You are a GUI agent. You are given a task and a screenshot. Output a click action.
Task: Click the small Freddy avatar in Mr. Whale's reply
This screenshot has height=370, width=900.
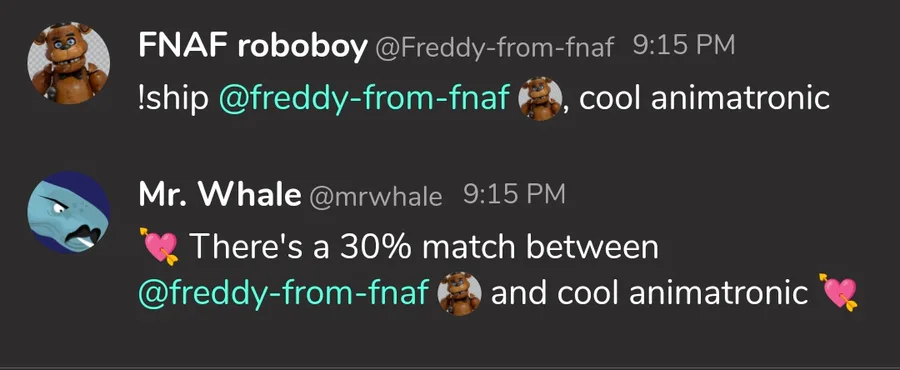(459, 293)
